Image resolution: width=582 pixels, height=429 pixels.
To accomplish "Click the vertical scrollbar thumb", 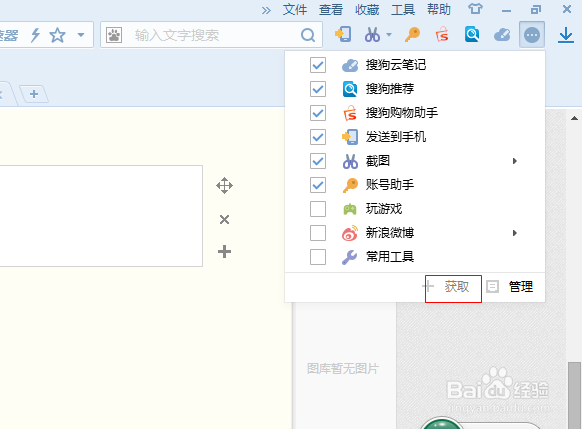I will [574, 395].
